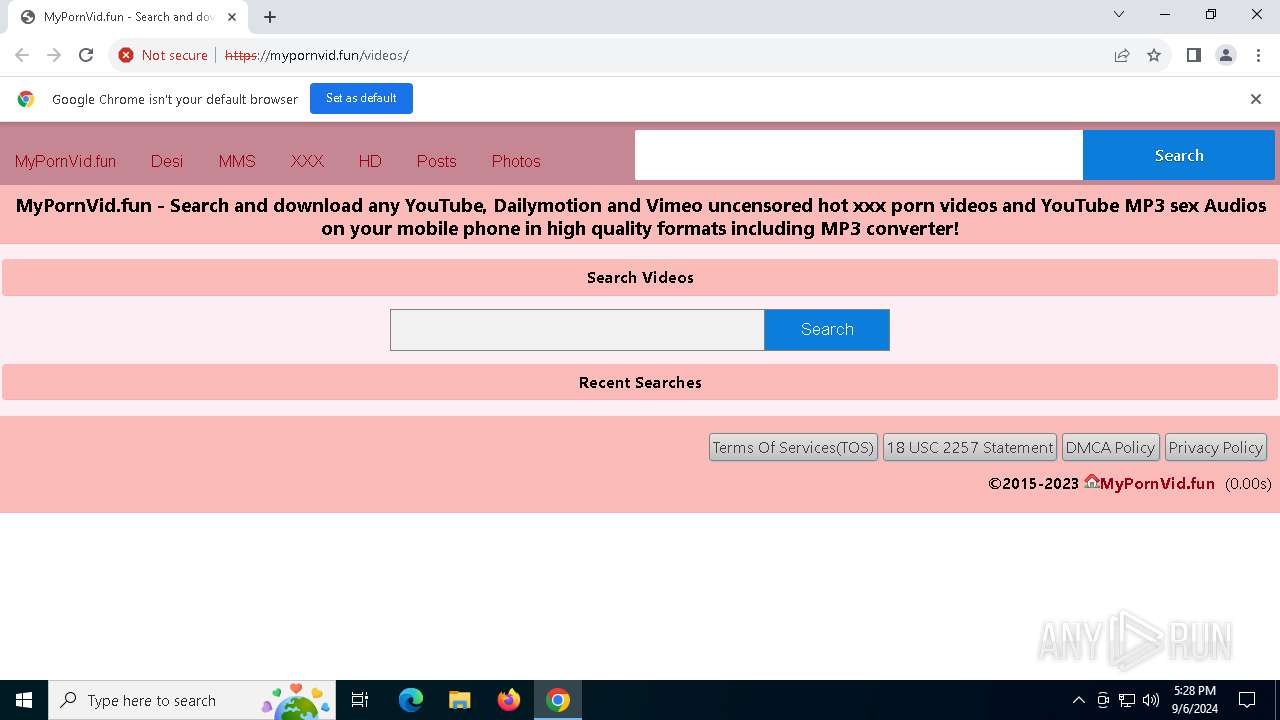
Task: Click the Search Videos heading
Action: click(640, 278)
